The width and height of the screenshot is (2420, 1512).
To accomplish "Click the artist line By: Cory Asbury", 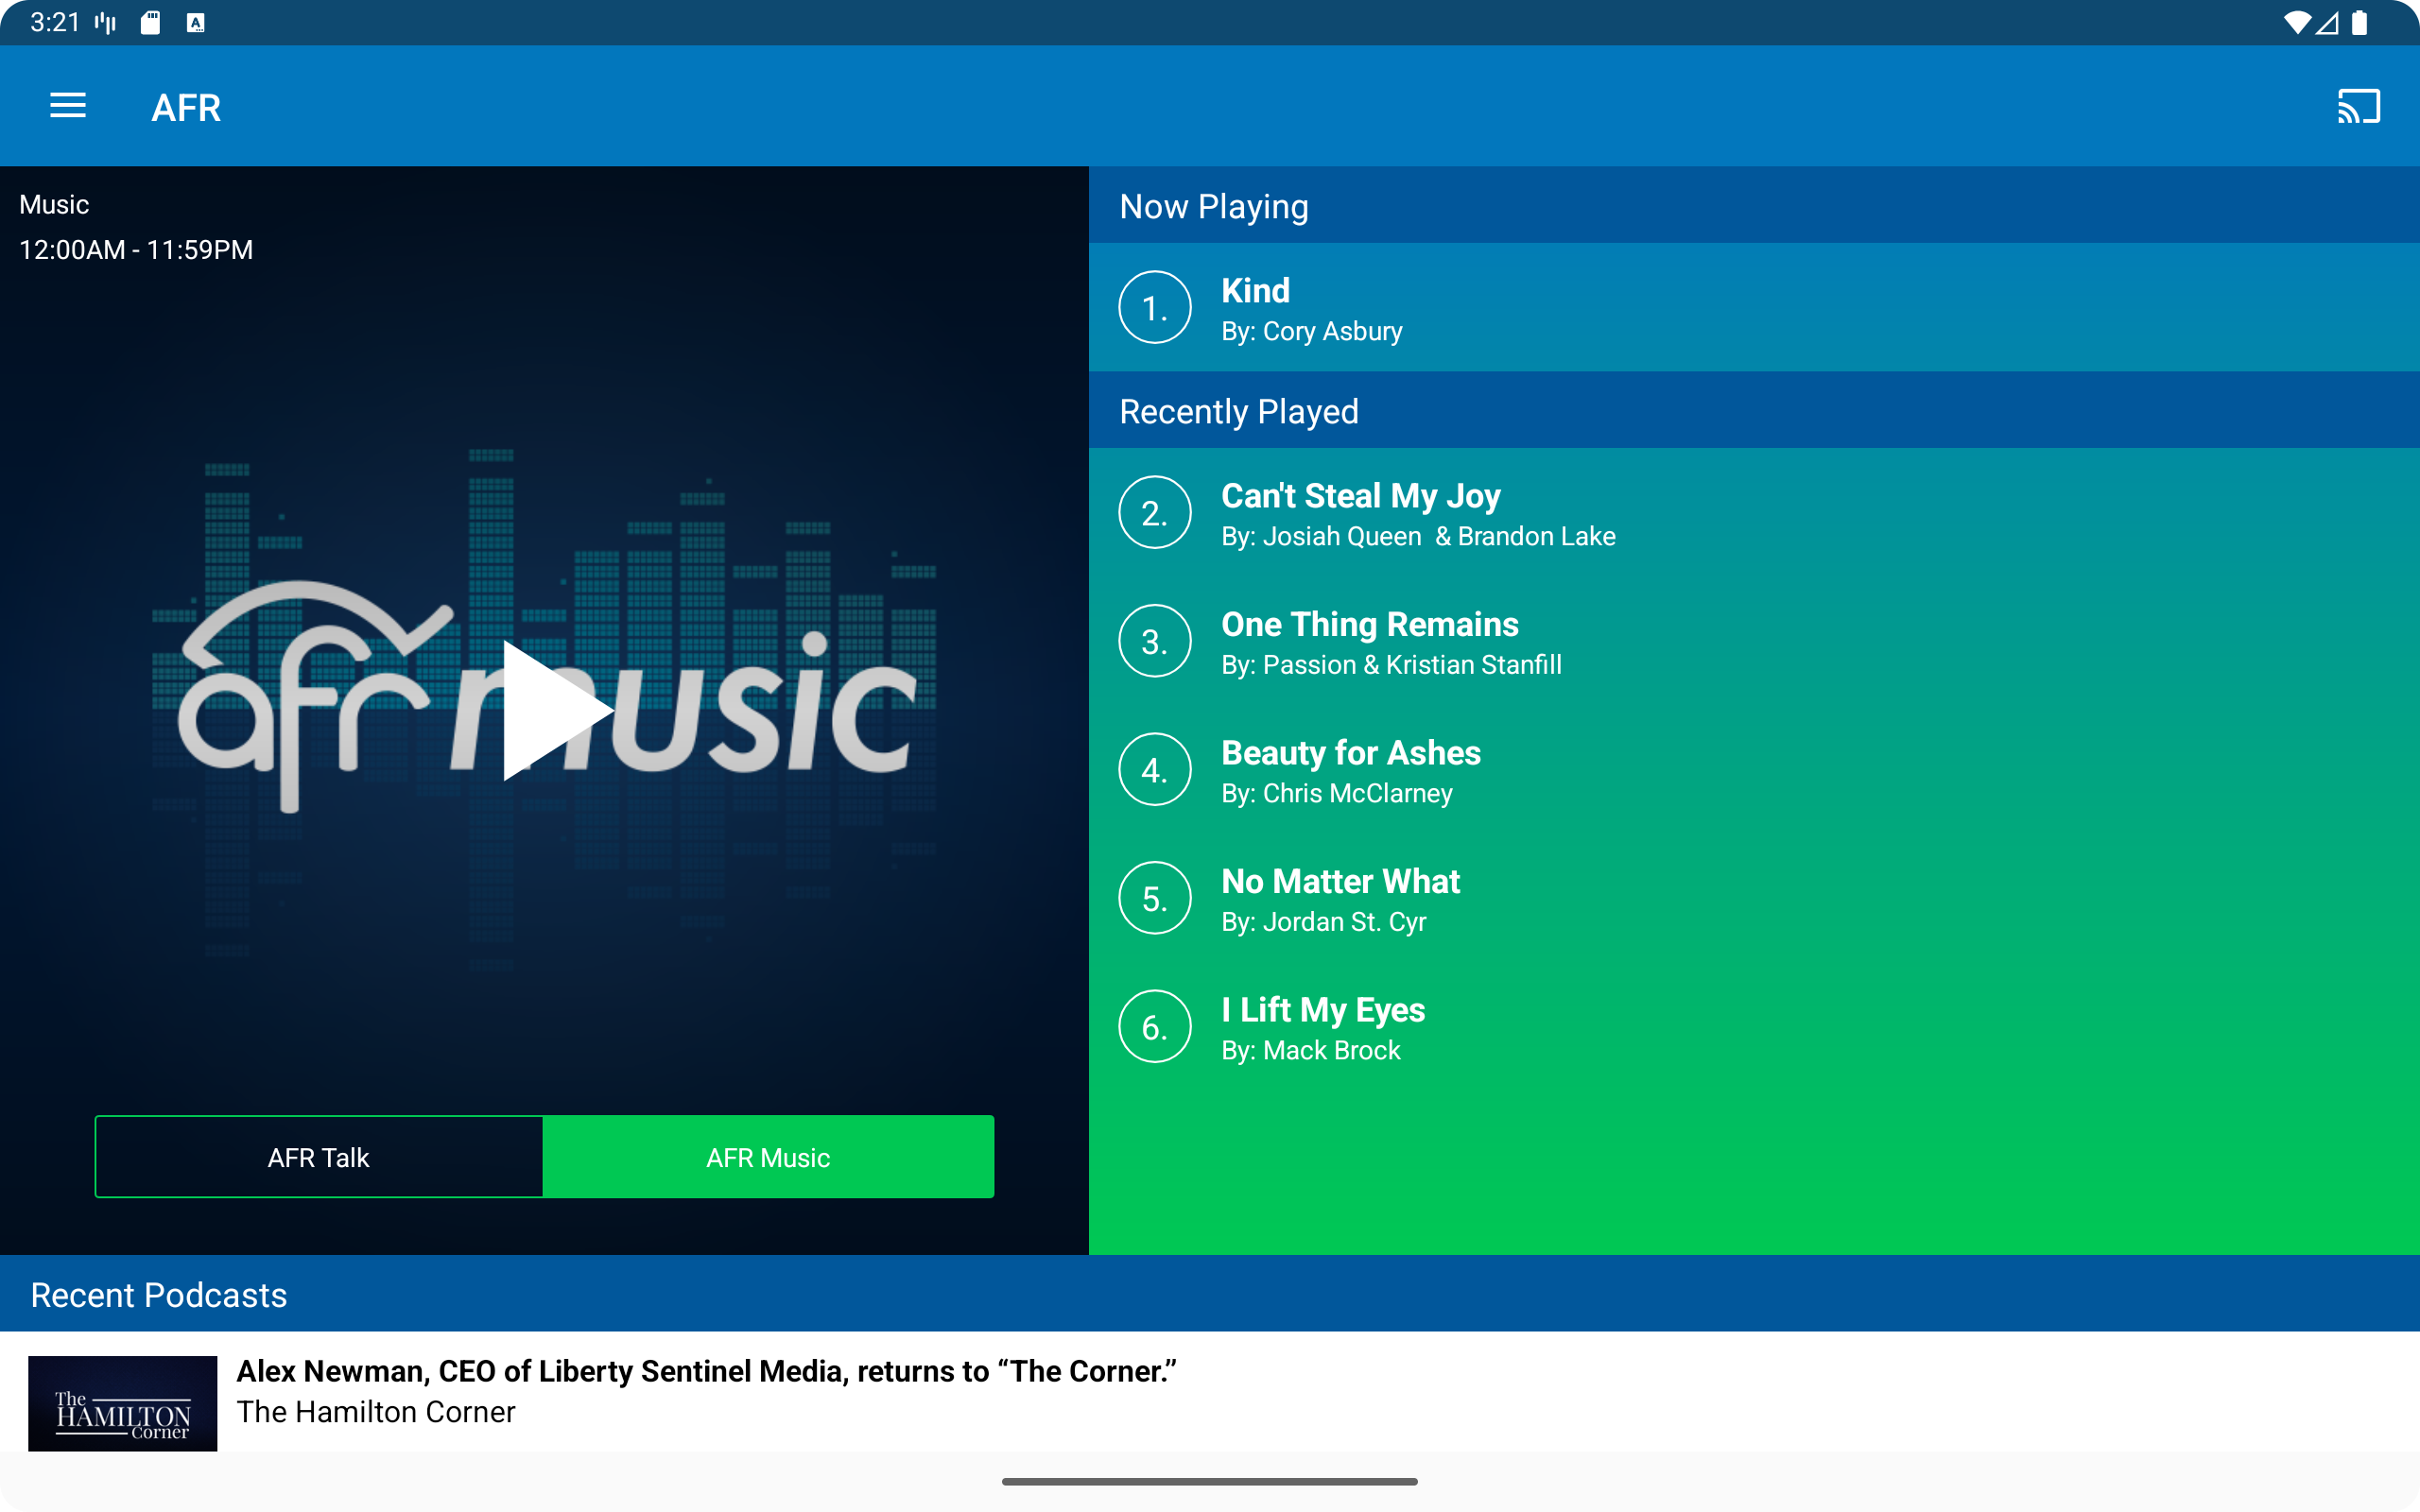I will [x=1311, y=331].
